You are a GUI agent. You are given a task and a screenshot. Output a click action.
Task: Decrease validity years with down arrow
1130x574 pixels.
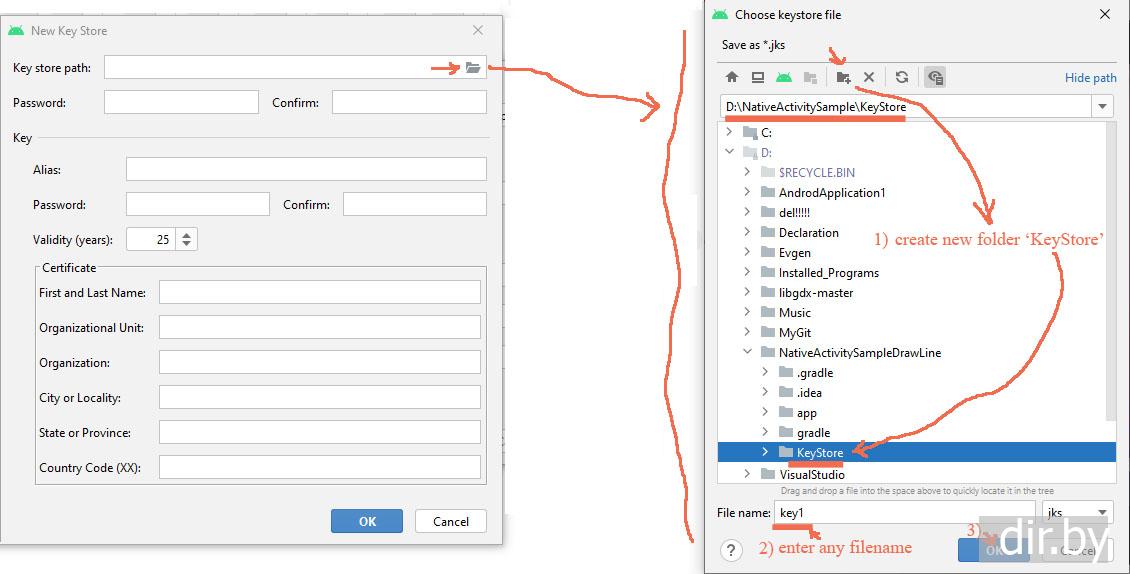coord(187,244)
